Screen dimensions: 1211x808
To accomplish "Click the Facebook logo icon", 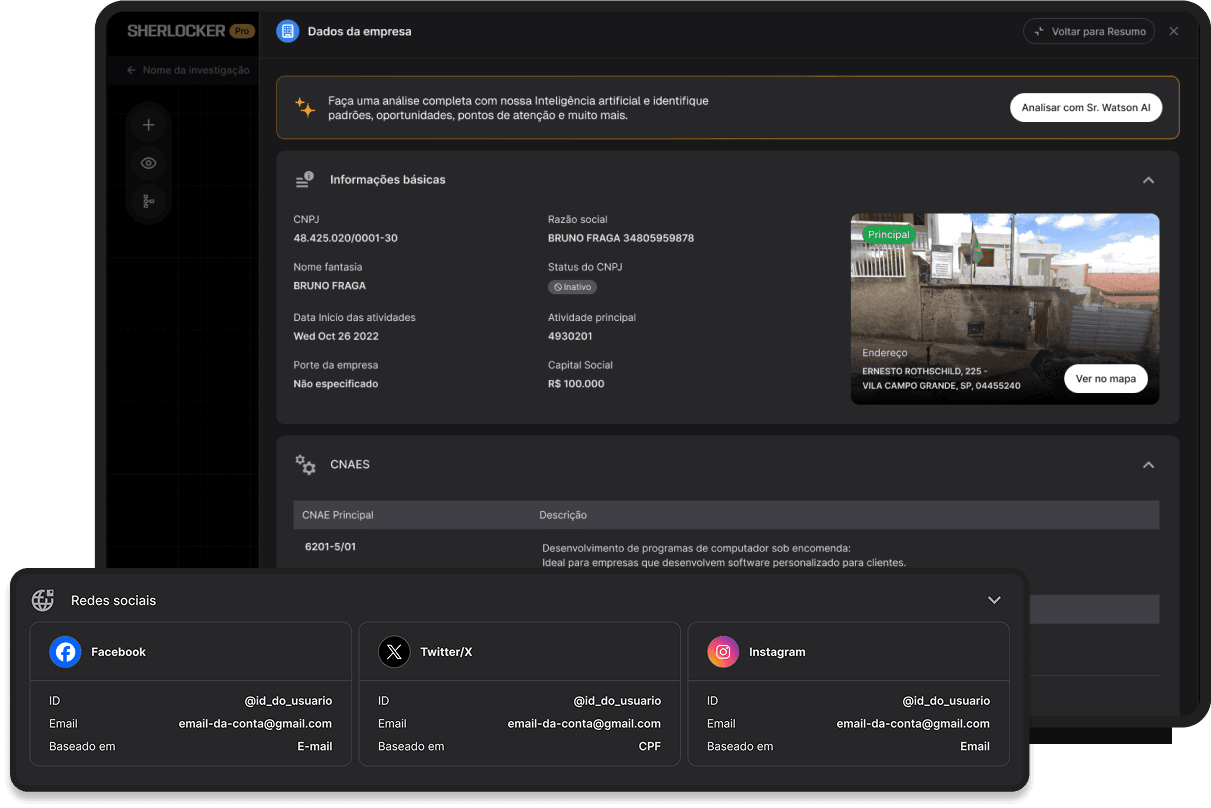I will [x=65, y=652].
